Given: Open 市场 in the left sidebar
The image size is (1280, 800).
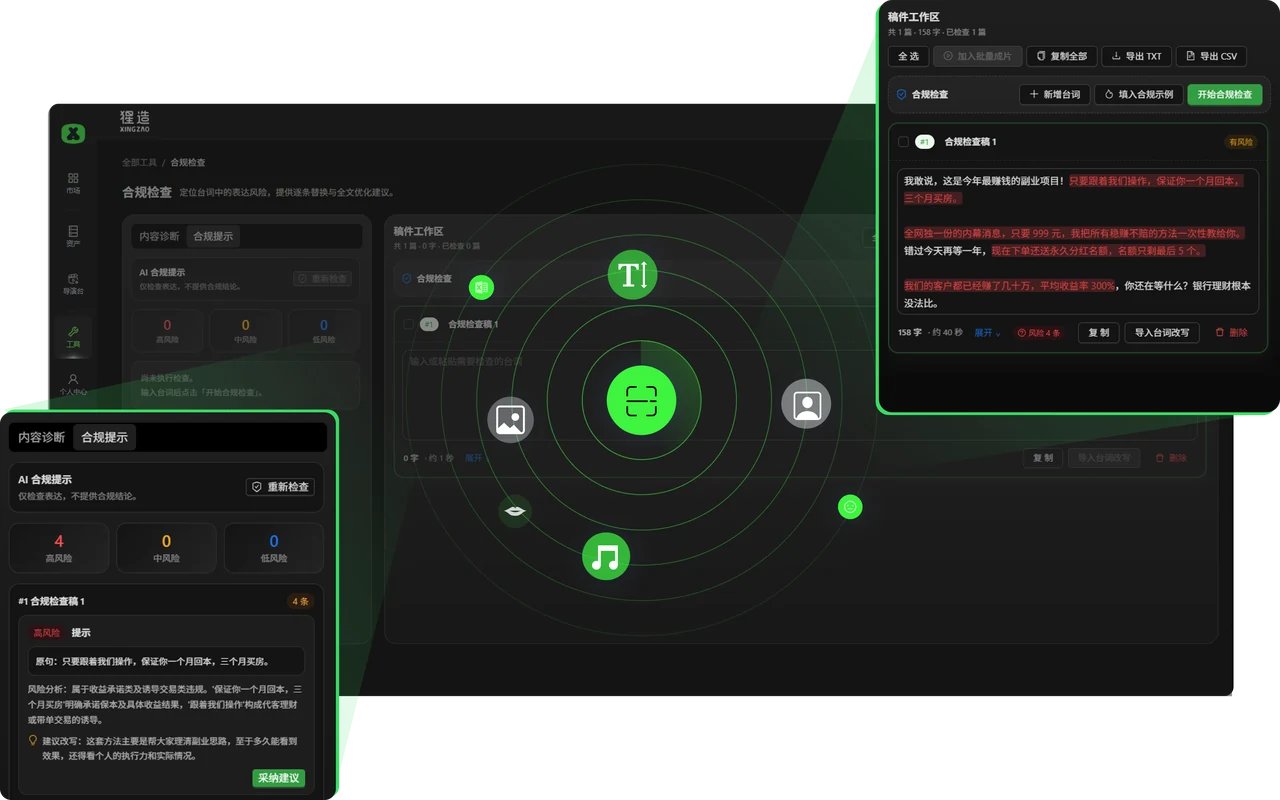Looking at the screenshot, I should click(73, 183).
